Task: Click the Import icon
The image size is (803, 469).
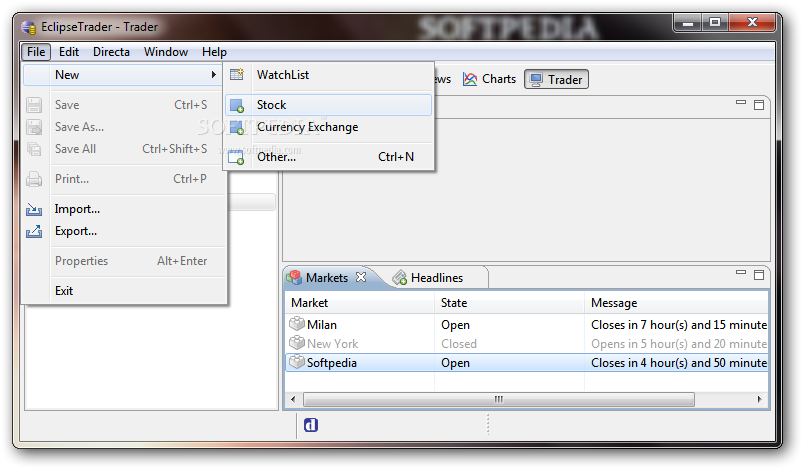Action: coord(34,209)
